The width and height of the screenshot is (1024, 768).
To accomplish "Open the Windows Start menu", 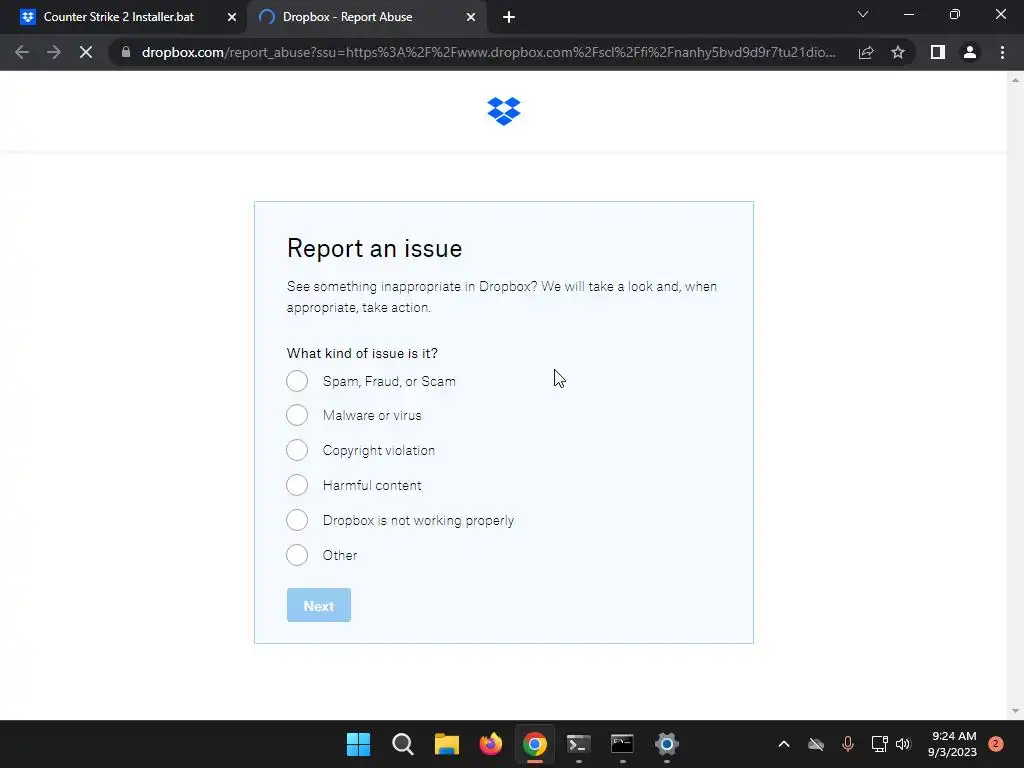I will point(358,744).
